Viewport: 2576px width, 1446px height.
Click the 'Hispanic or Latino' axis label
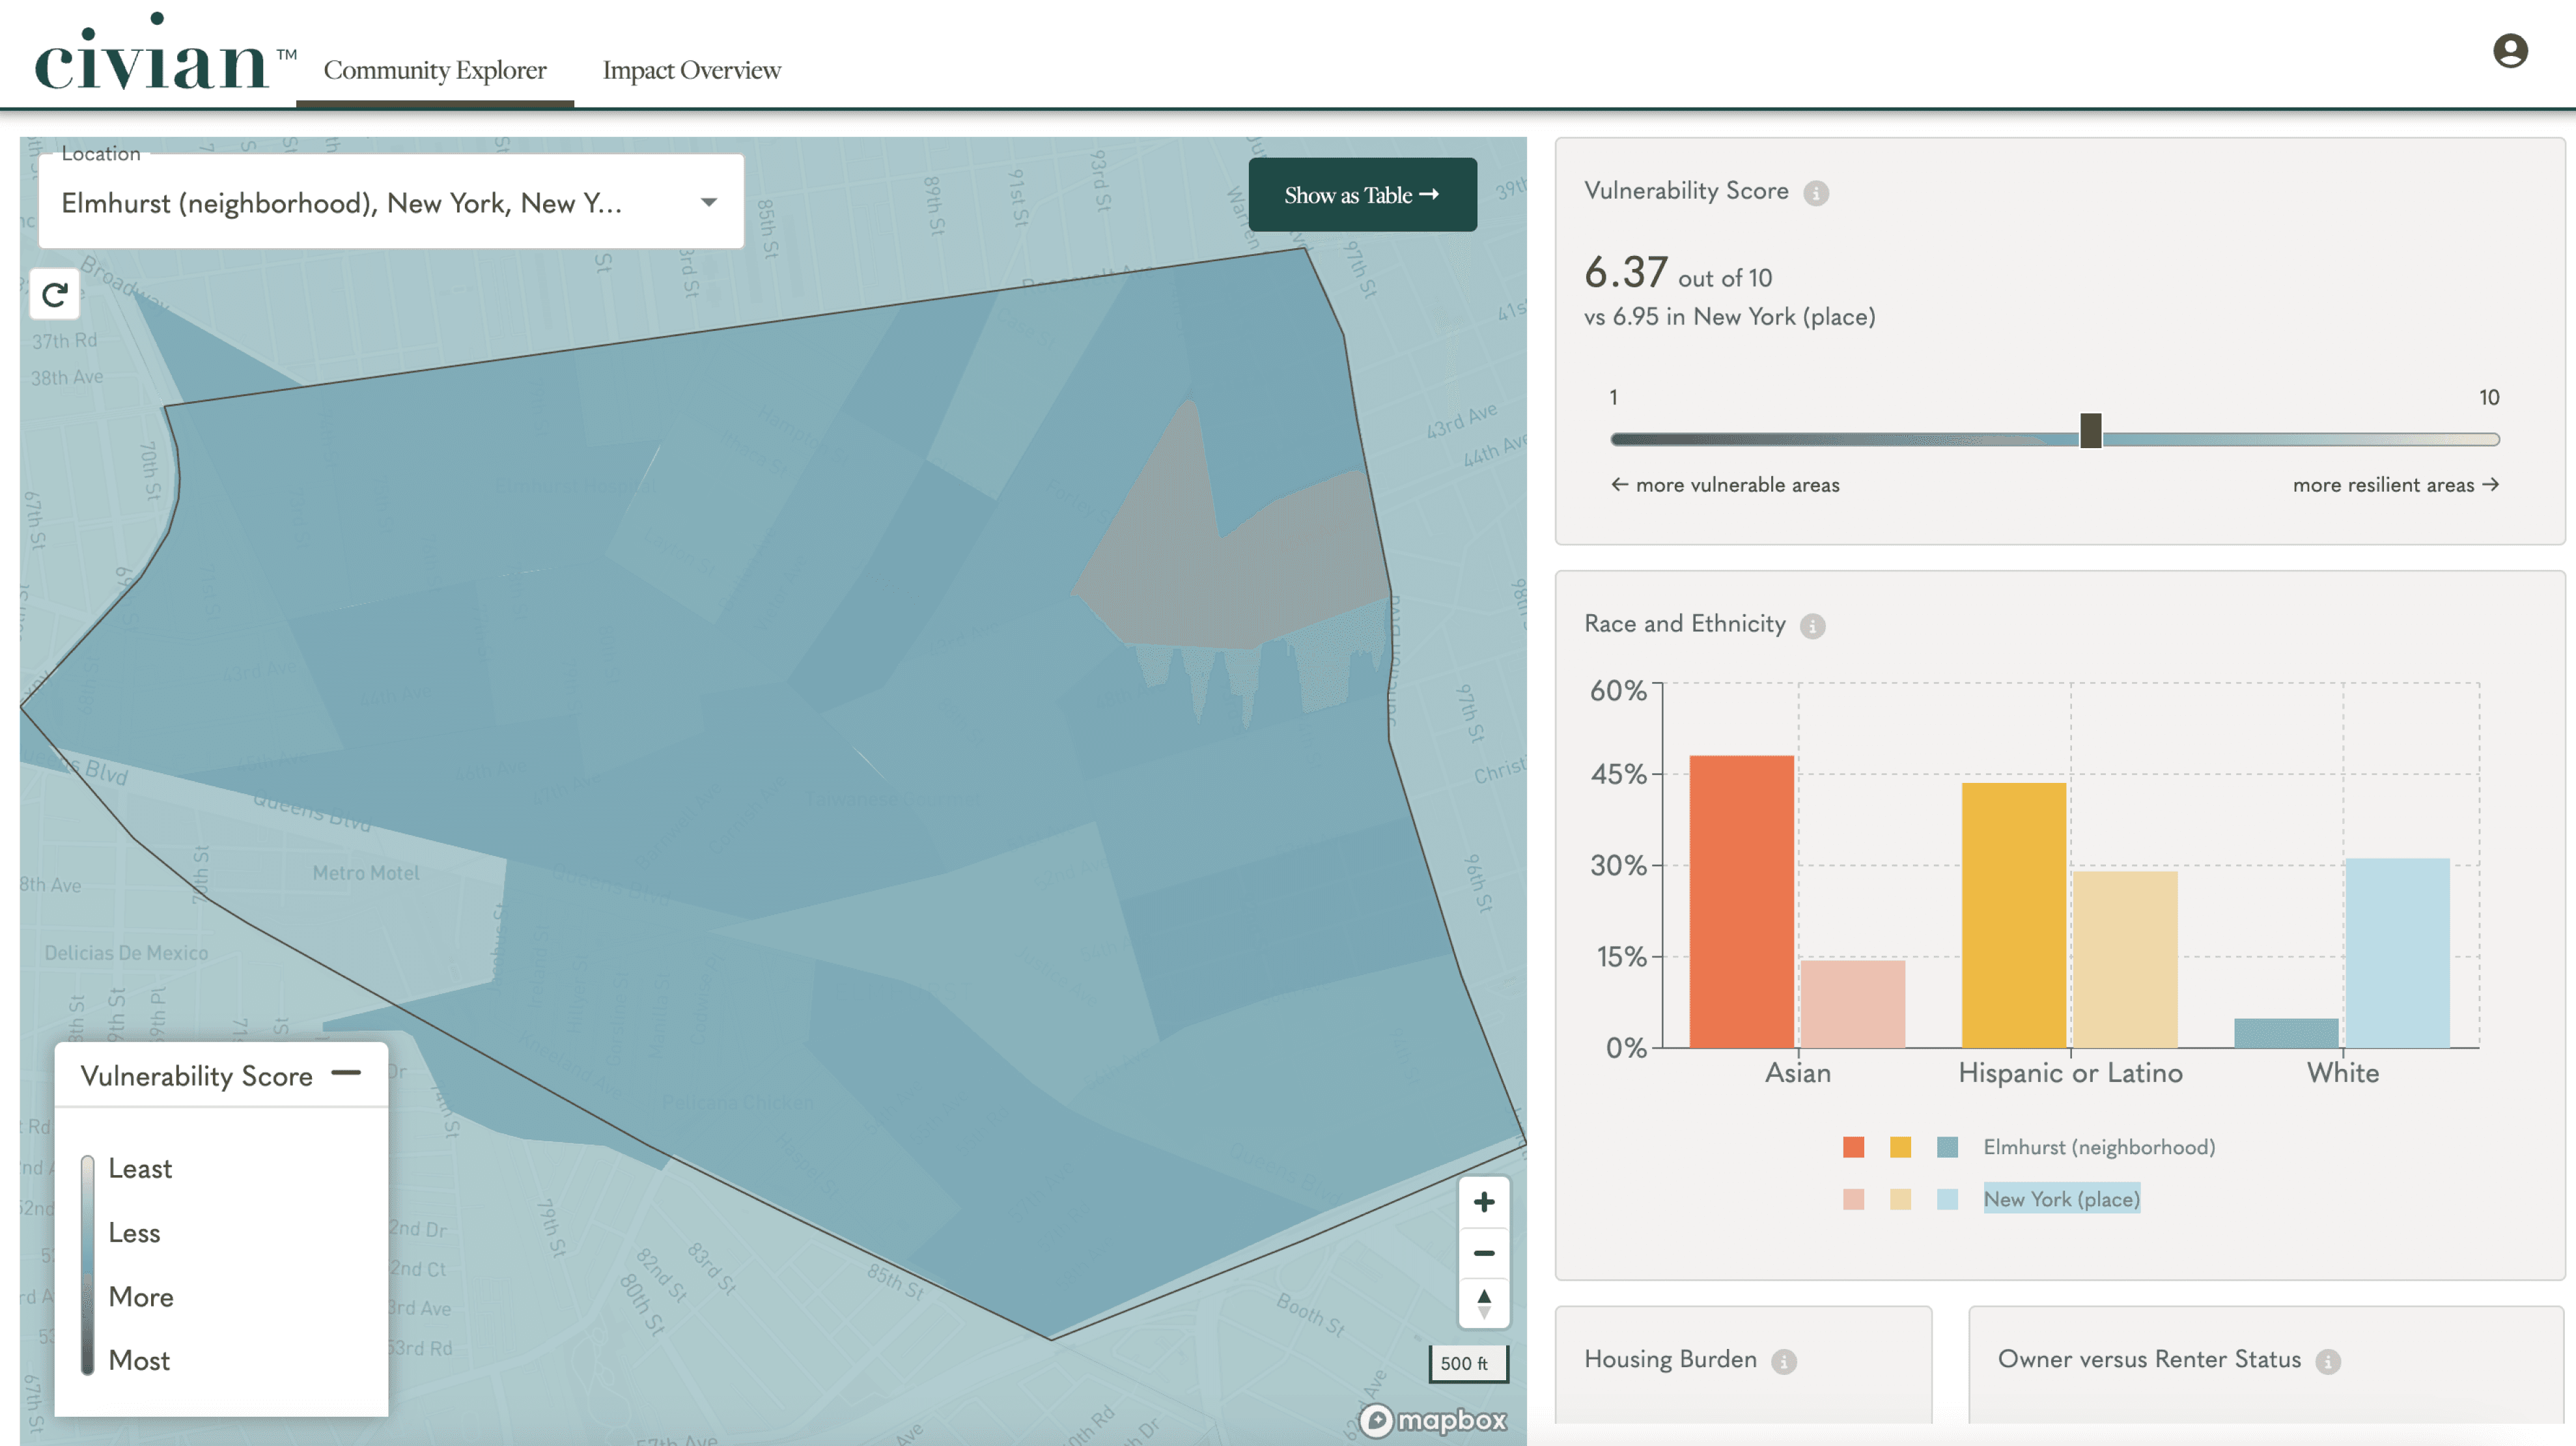pos(2070,1073)
